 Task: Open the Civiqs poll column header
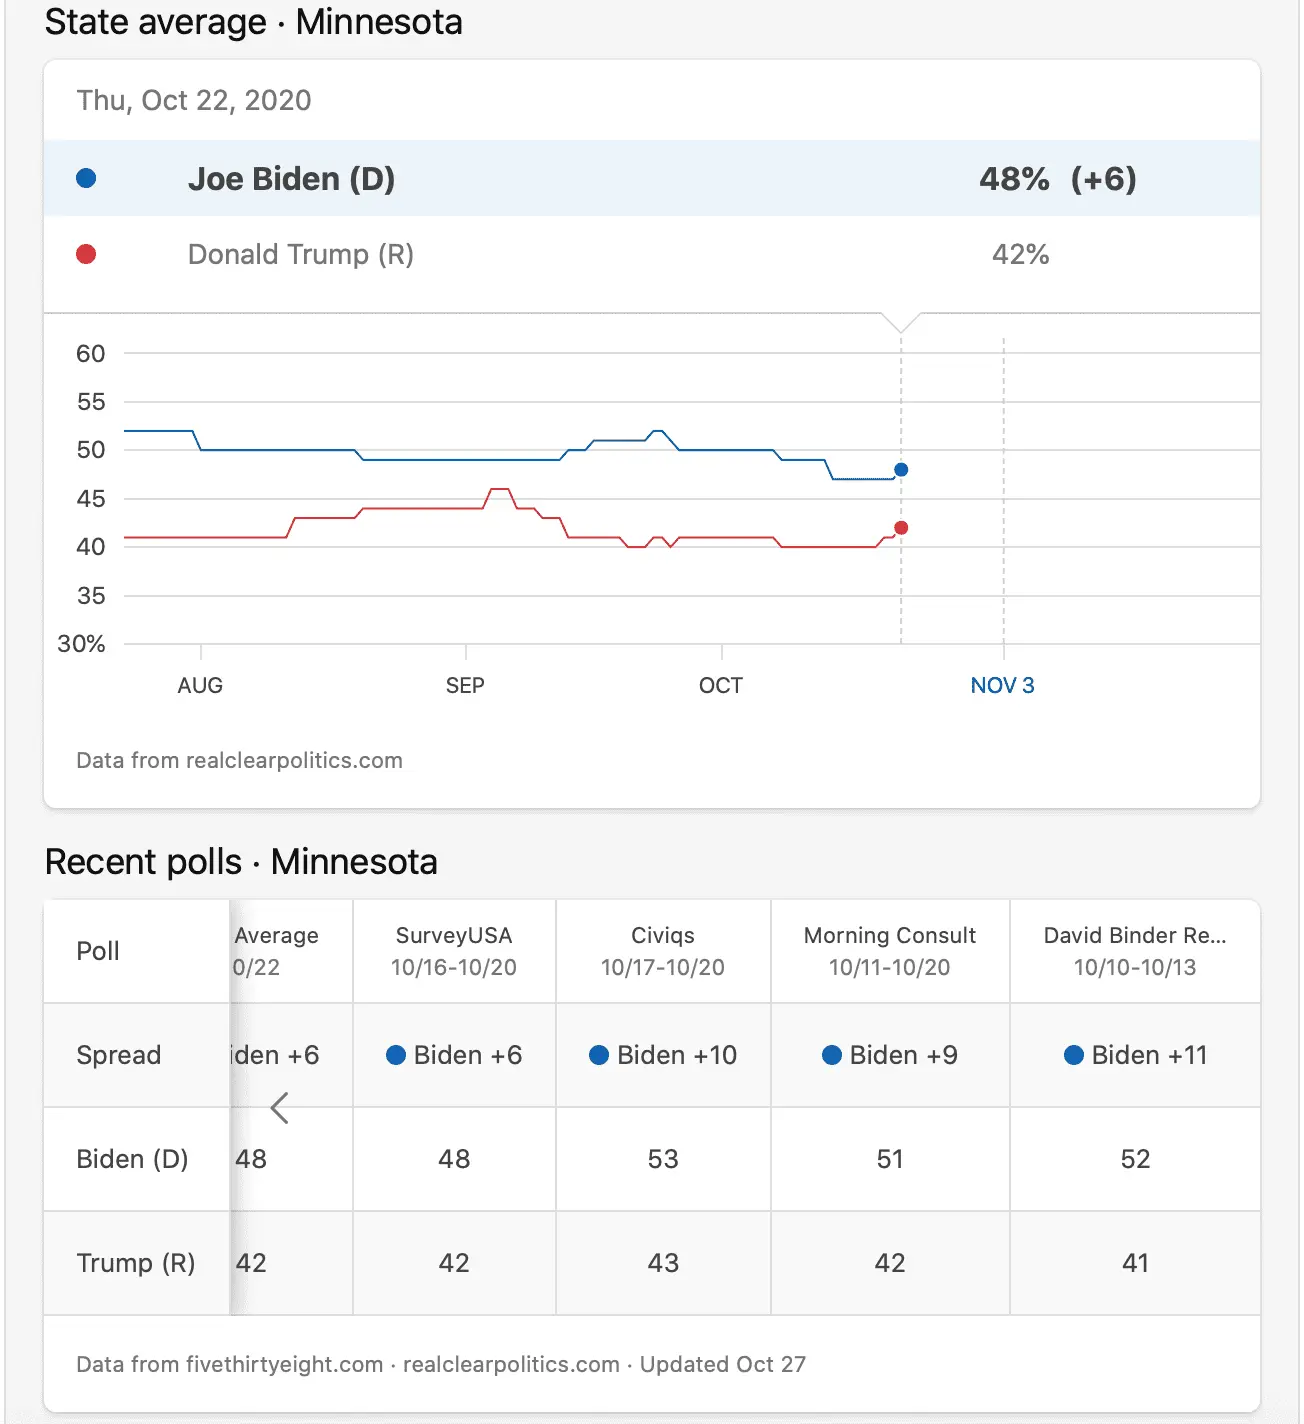tap(662, 951)
